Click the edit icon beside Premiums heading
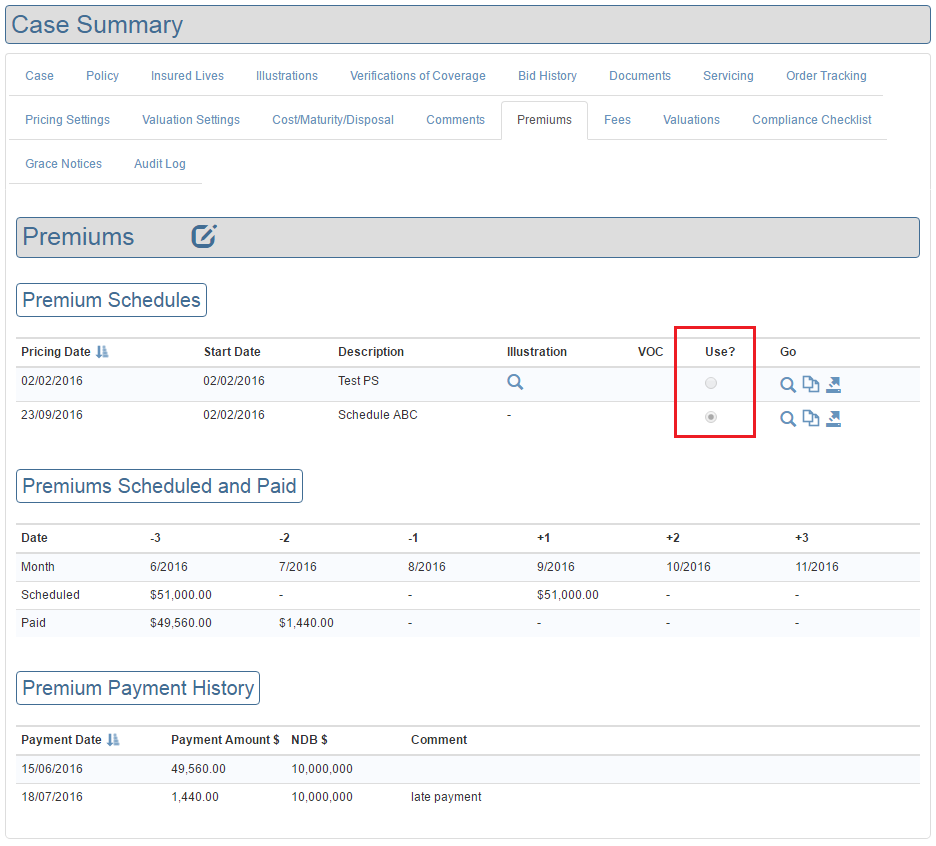Image resolution: width=936 pixels, height=846 pixels. coord(204,236)
